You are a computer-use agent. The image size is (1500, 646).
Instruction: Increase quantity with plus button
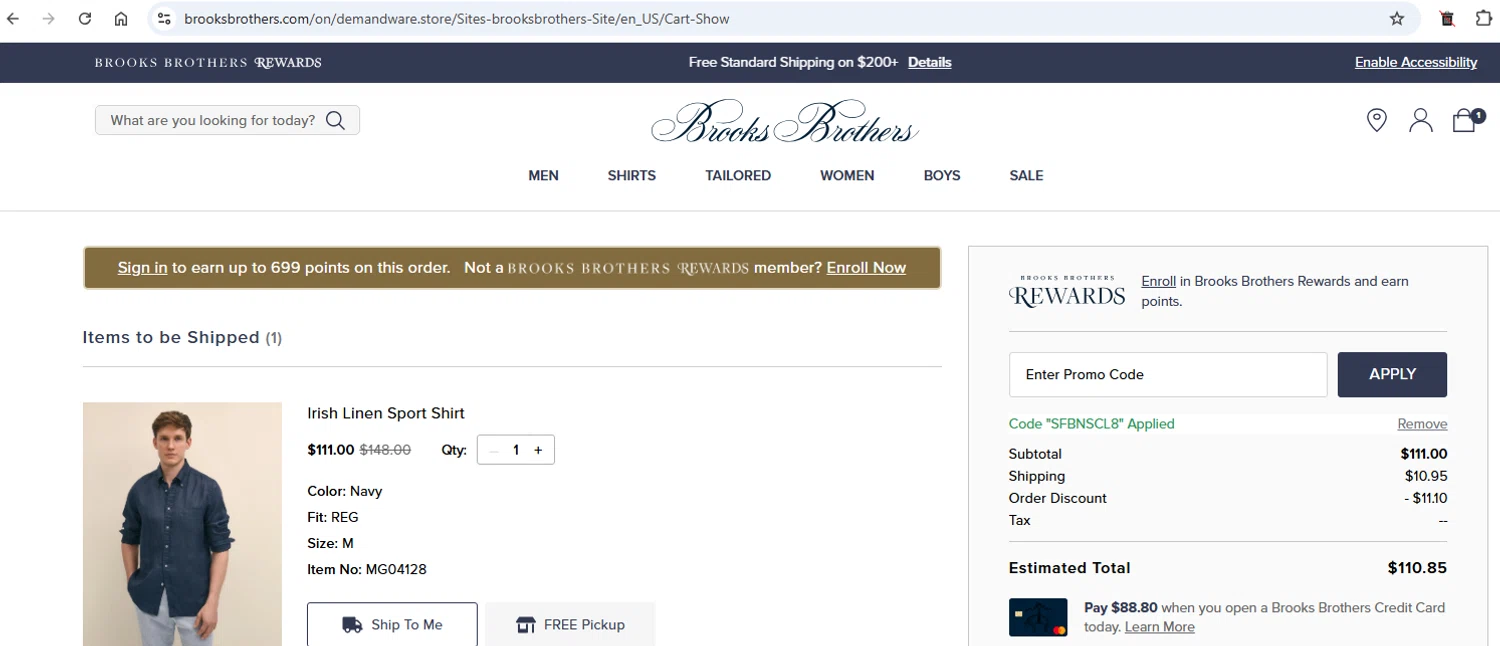[538, 450]
